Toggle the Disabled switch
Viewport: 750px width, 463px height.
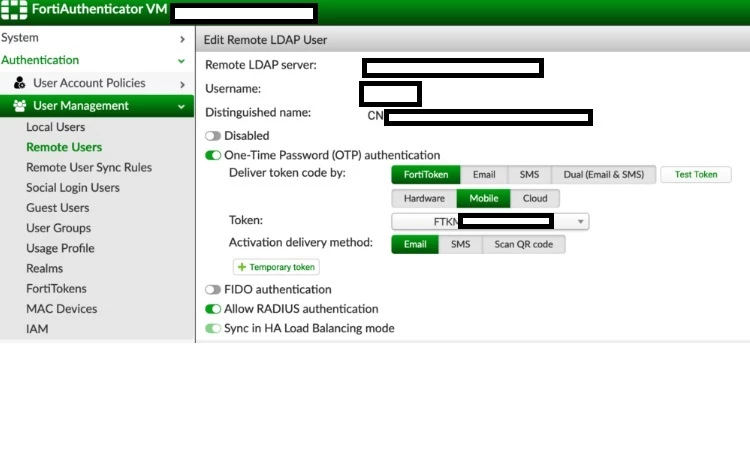click(x=213, y=136)
